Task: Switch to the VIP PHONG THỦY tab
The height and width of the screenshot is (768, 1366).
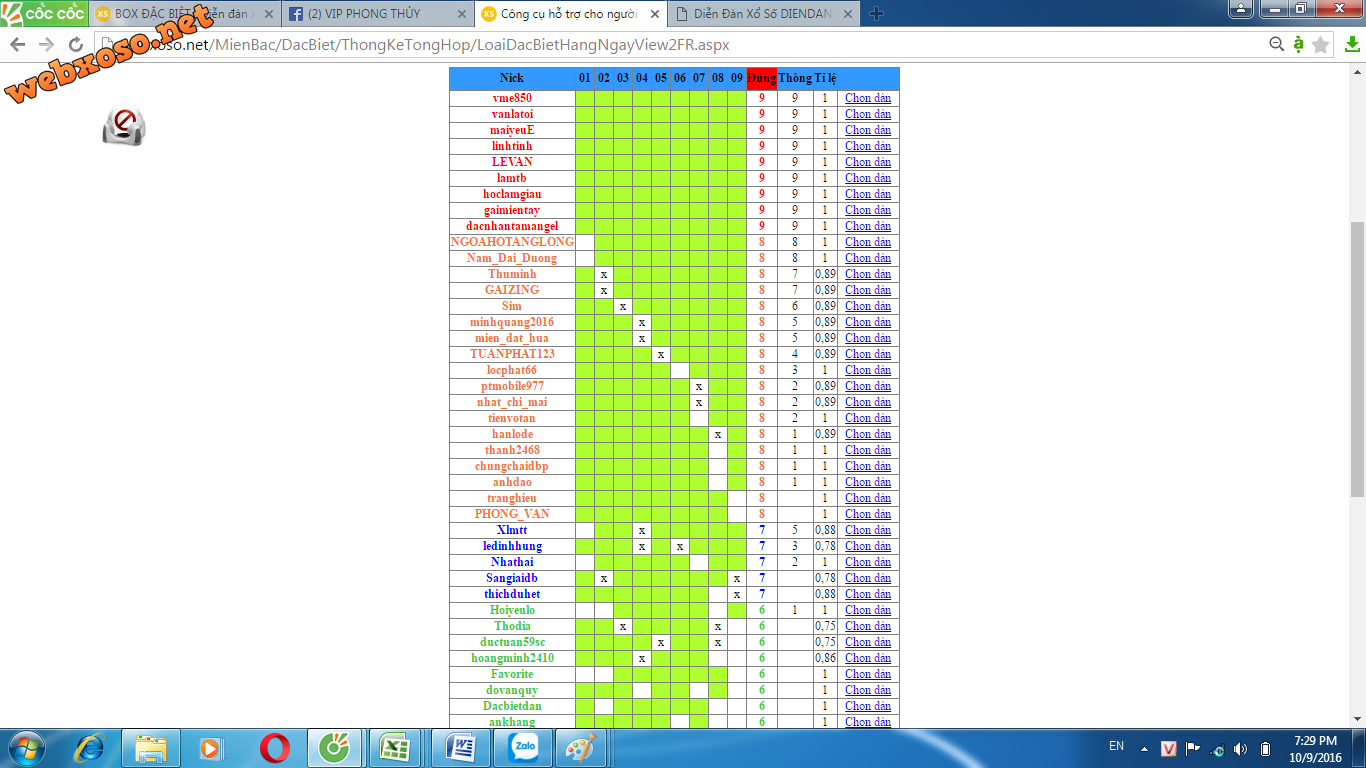Action: [375, 14]
